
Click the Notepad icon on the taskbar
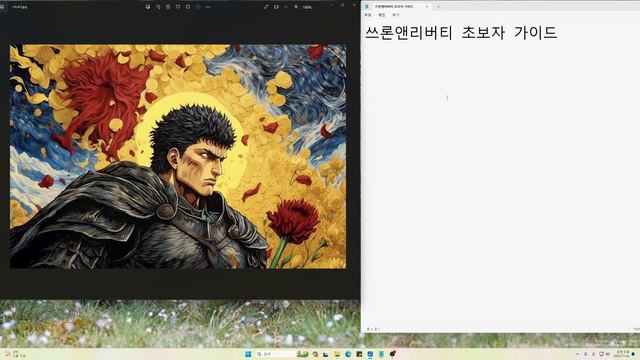[x=381, y=354]
